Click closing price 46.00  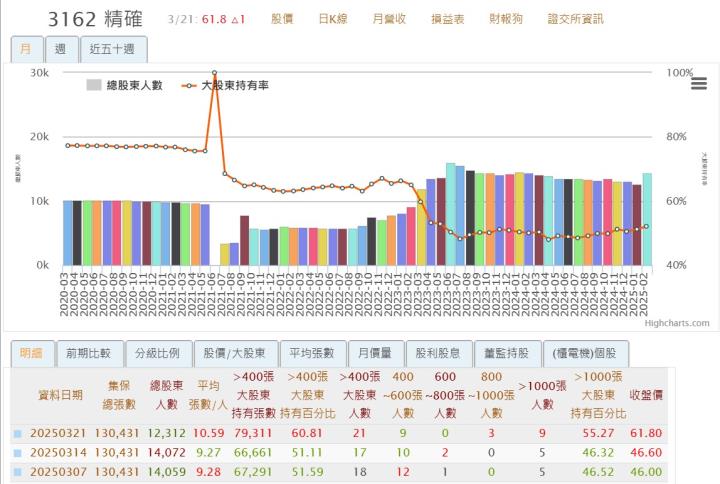pos(646,472)
